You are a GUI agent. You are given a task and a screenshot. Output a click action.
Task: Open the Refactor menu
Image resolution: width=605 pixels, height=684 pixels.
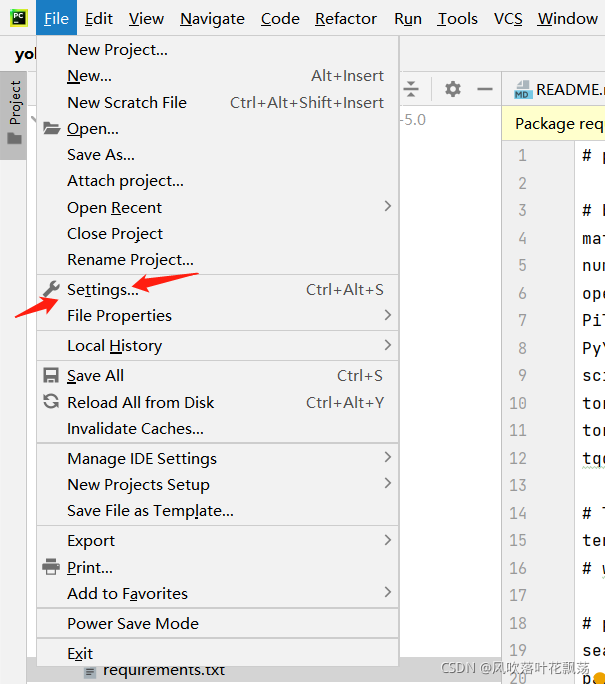(x=346, y=19)
